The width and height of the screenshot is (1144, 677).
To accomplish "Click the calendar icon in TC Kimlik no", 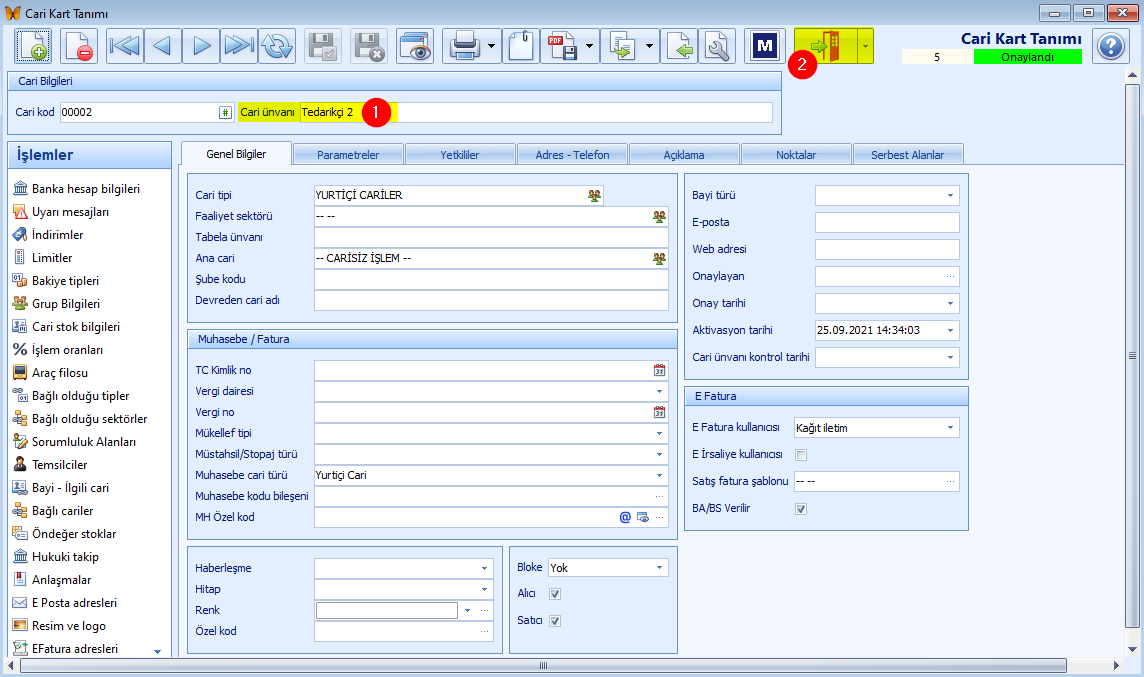I will pos(660,371).
